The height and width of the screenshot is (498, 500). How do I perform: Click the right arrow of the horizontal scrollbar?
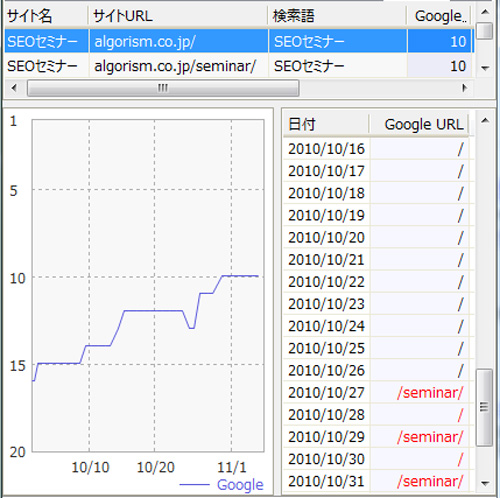(x=464, y=88)
